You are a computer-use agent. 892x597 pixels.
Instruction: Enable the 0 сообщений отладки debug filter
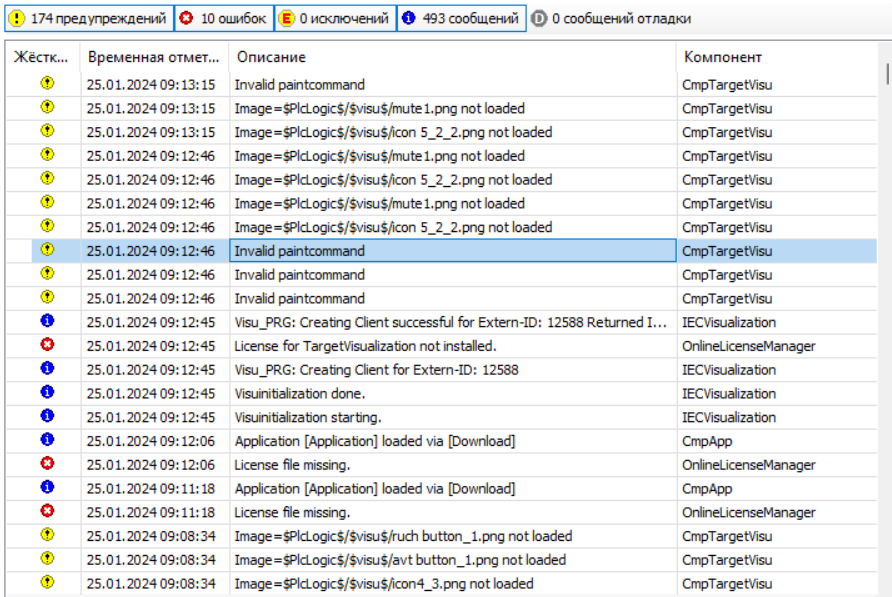612,19
